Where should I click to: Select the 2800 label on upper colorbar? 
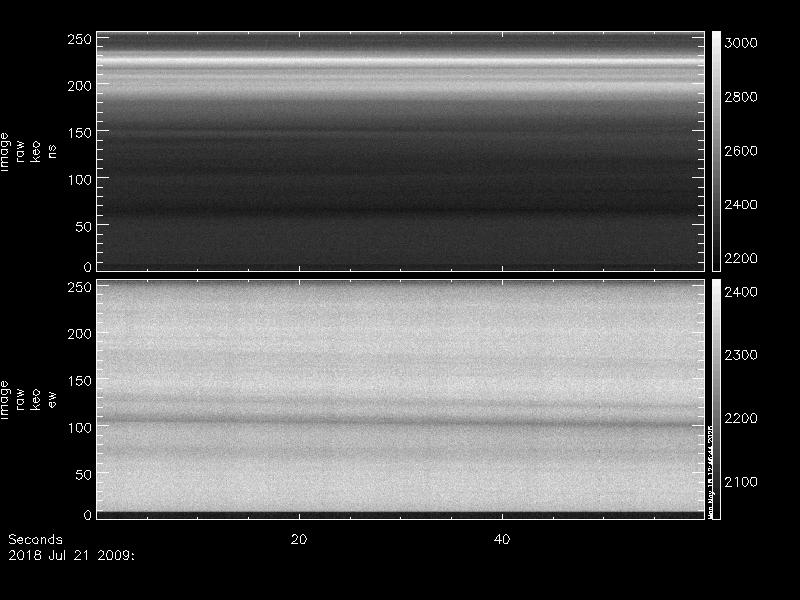[x=741, y=97]
